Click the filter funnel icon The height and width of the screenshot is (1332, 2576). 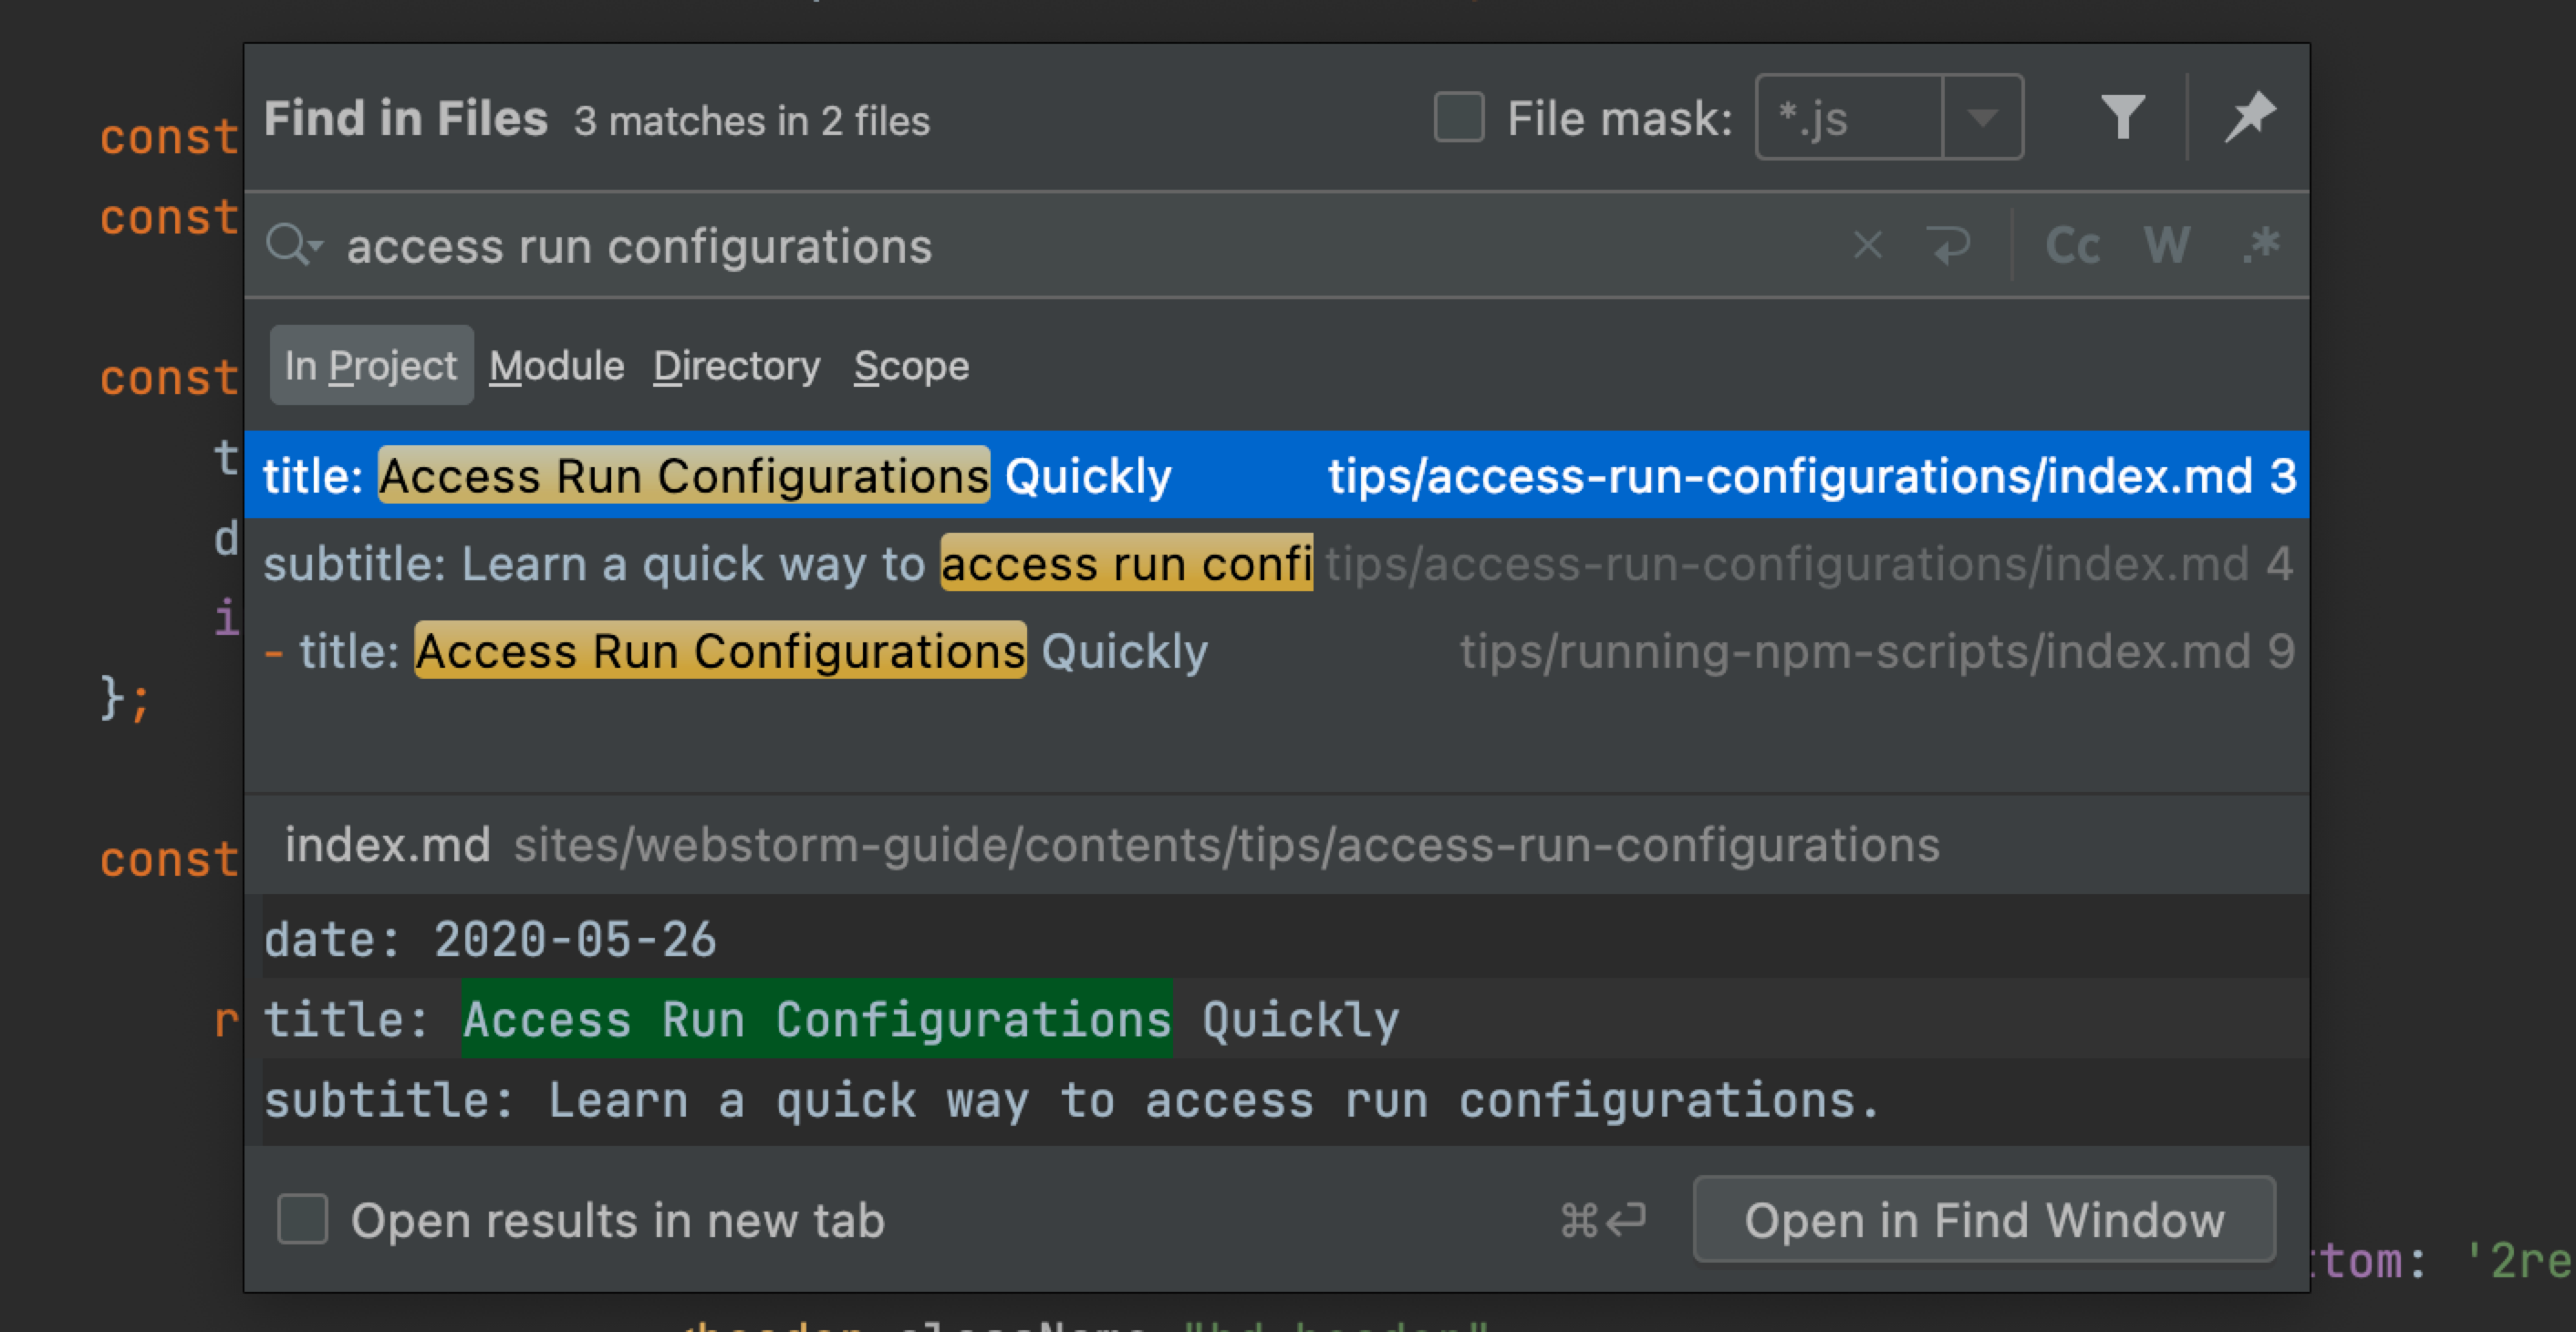(x=2122, y=118)
